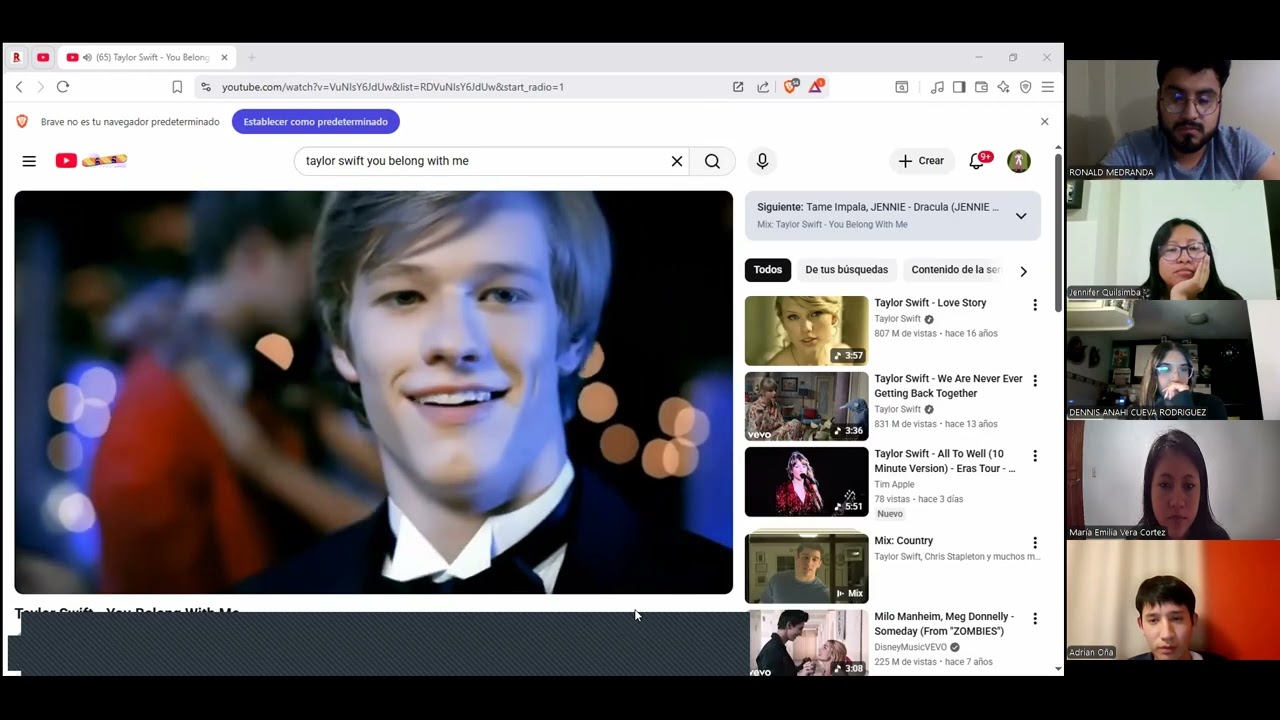This screenshot has width=1280, height=720.
Task: Click the You Belong With Me video player
Action: 374,393
